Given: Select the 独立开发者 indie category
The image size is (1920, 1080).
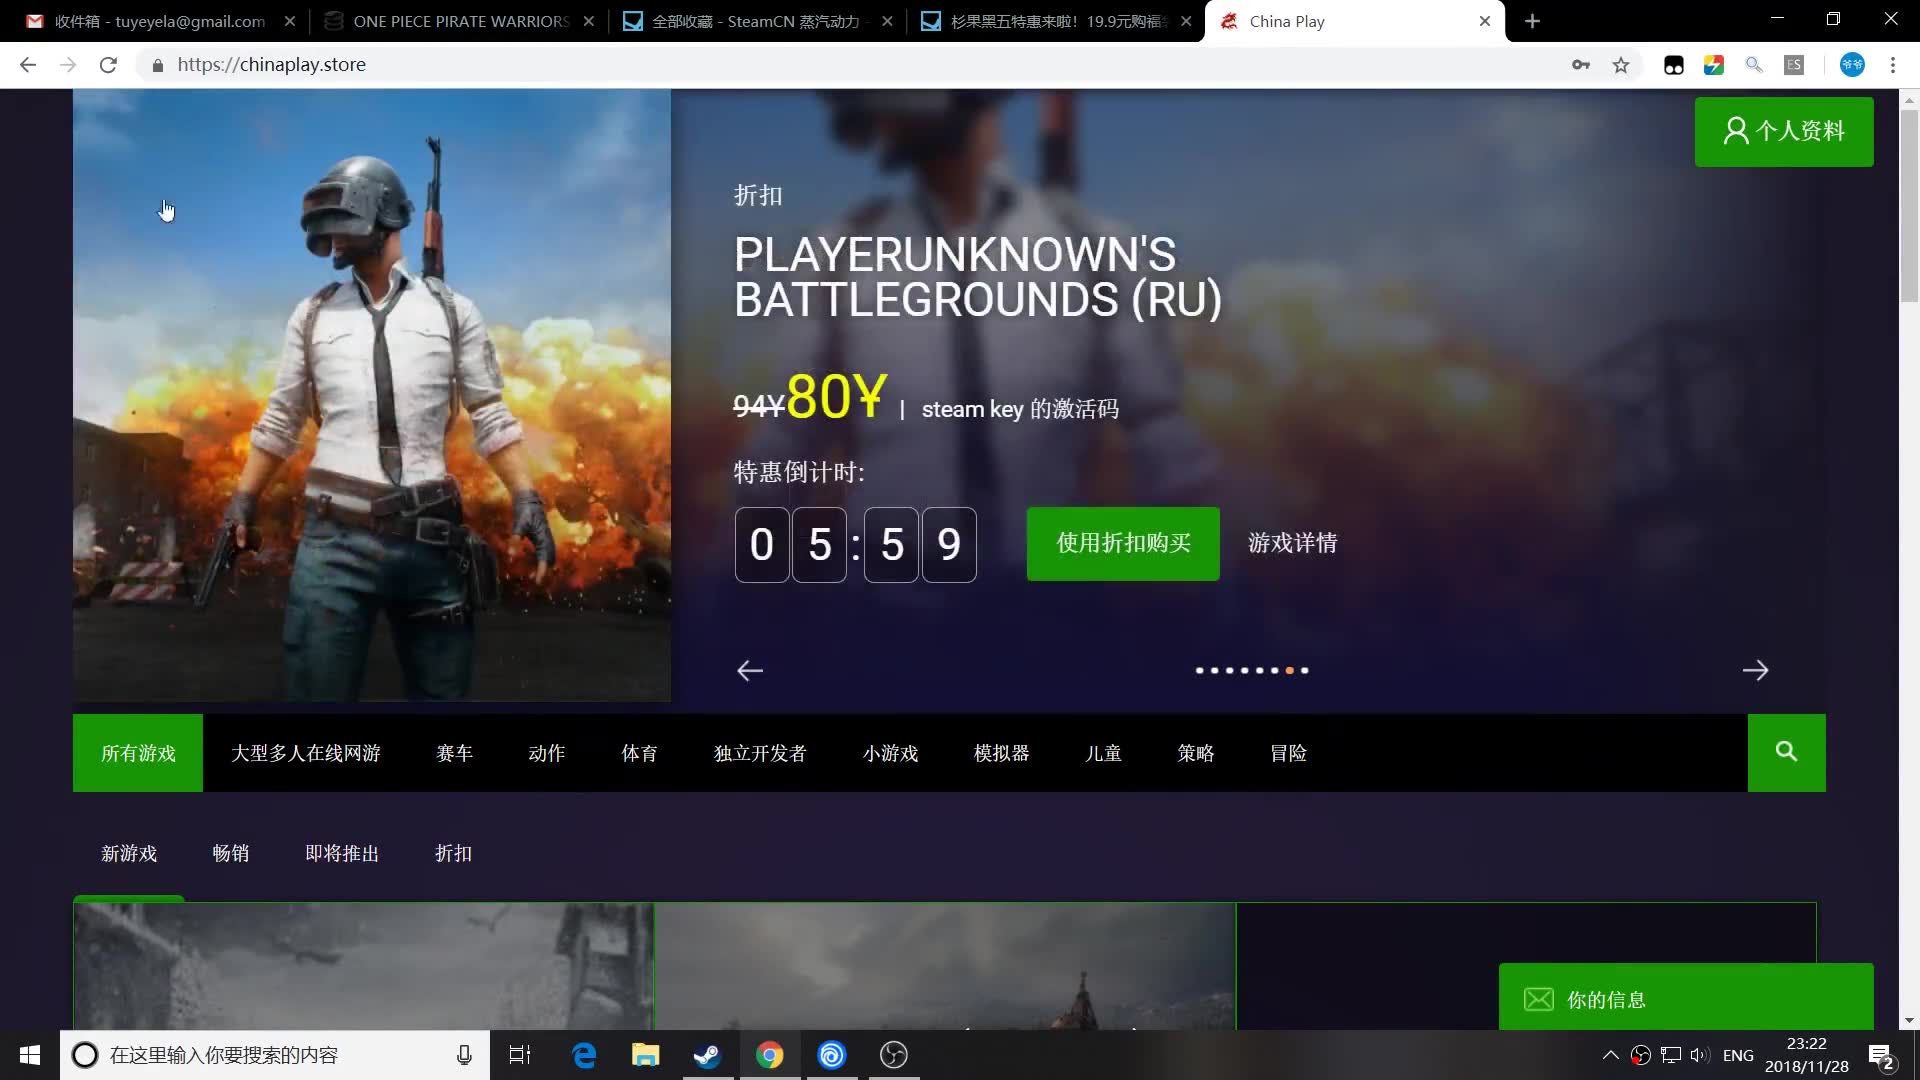Looking at the screenshot, I should 760,753.
